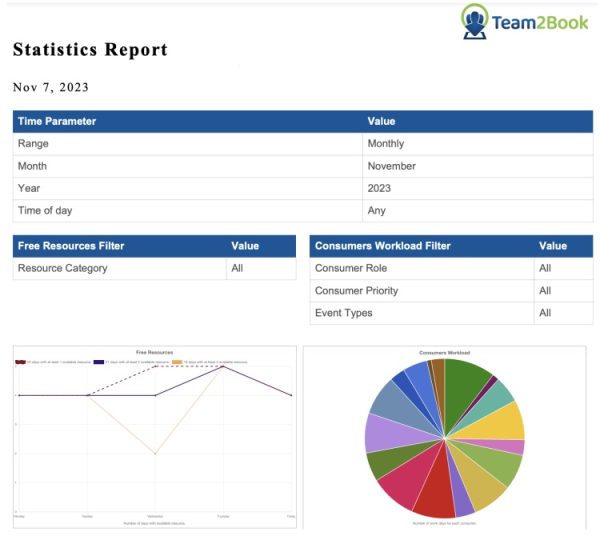Viewport: 600px width, 540px height.
Task: Click the Consumers Workload chart title
Action: [444, 353]
